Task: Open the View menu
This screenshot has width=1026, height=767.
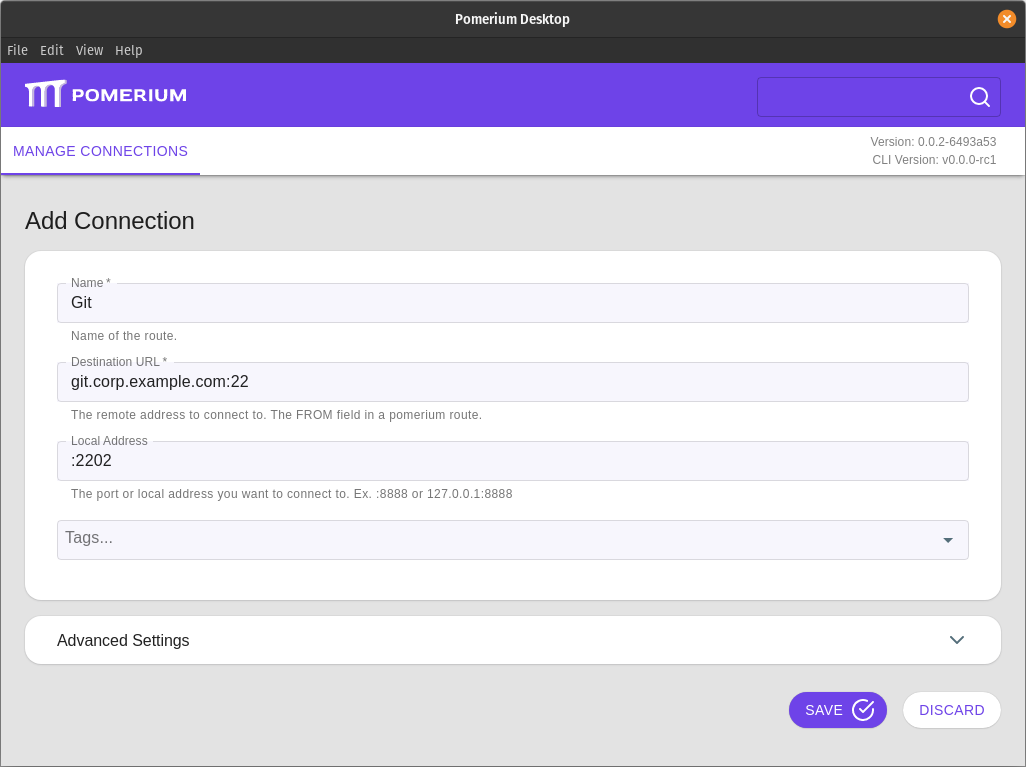Action: [89, 50]
